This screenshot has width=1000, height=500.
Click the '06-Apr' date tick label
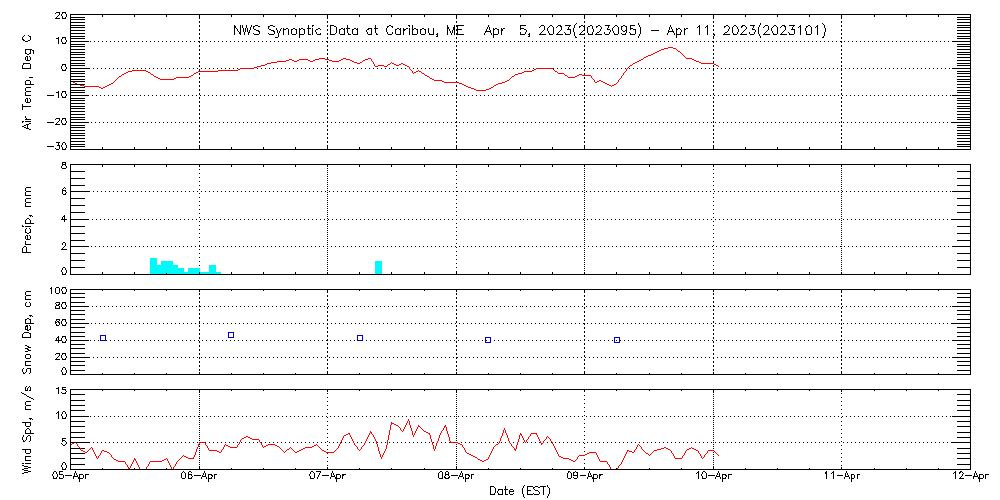[x=199, y=477]
